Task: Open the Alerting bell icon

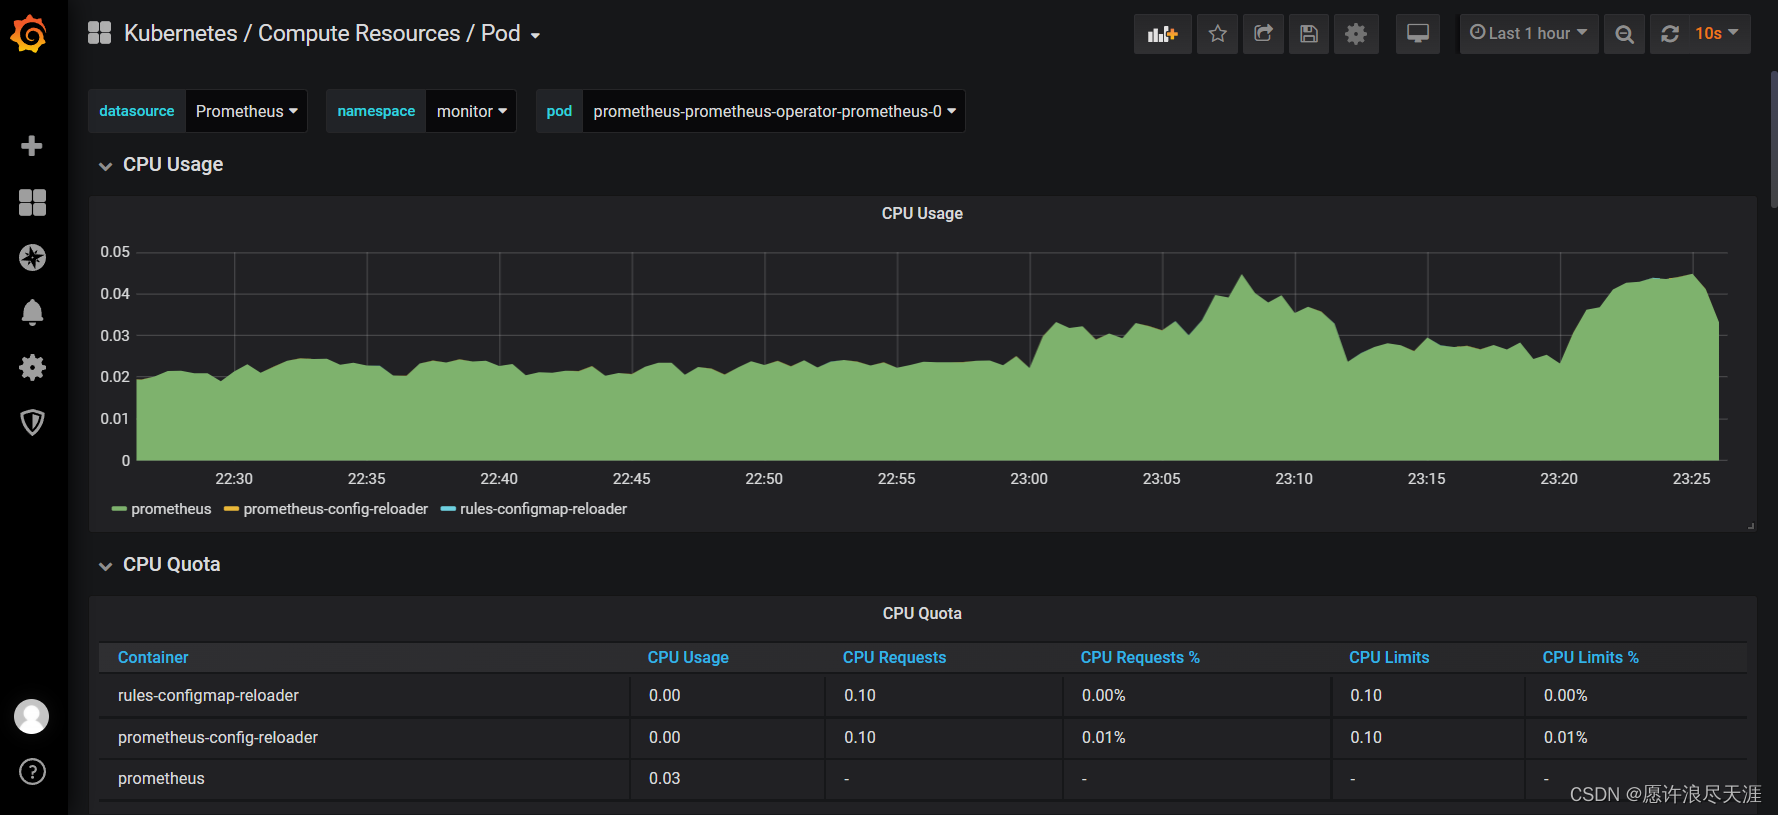Action: pos(32,312)
